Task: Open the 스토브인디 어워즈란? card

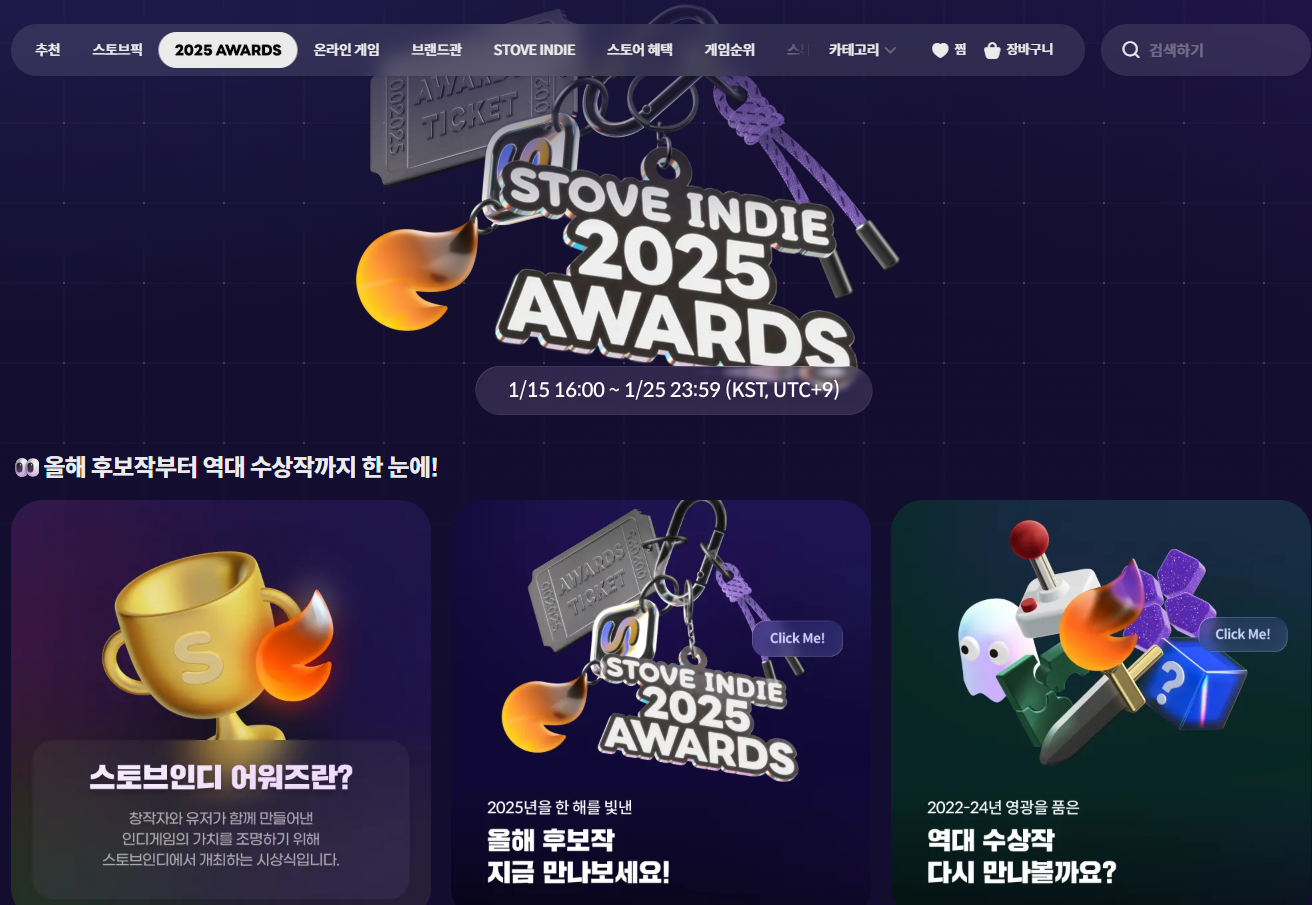Action: coord(221,702)
